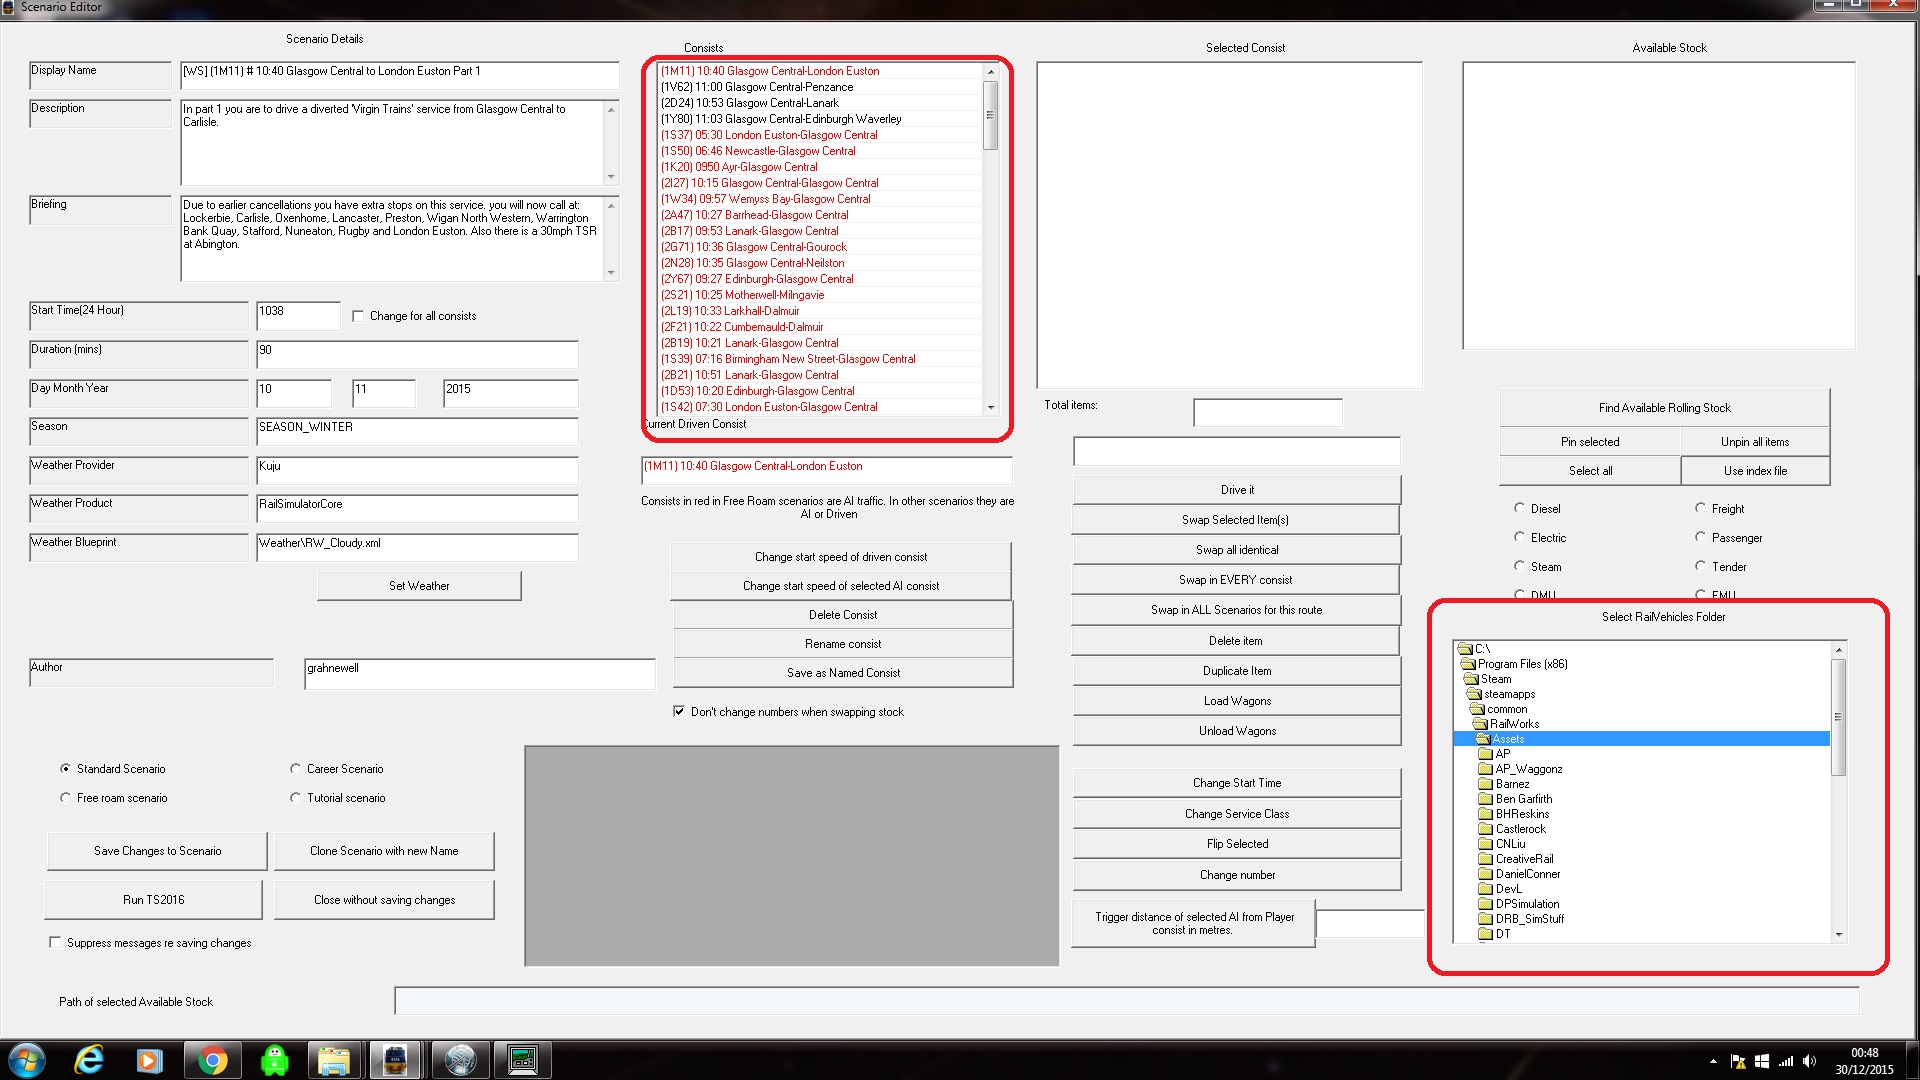Open the green ghost VPN taskbar icon
Screen dimensions: 1920x1080
tap(274, 1060)
